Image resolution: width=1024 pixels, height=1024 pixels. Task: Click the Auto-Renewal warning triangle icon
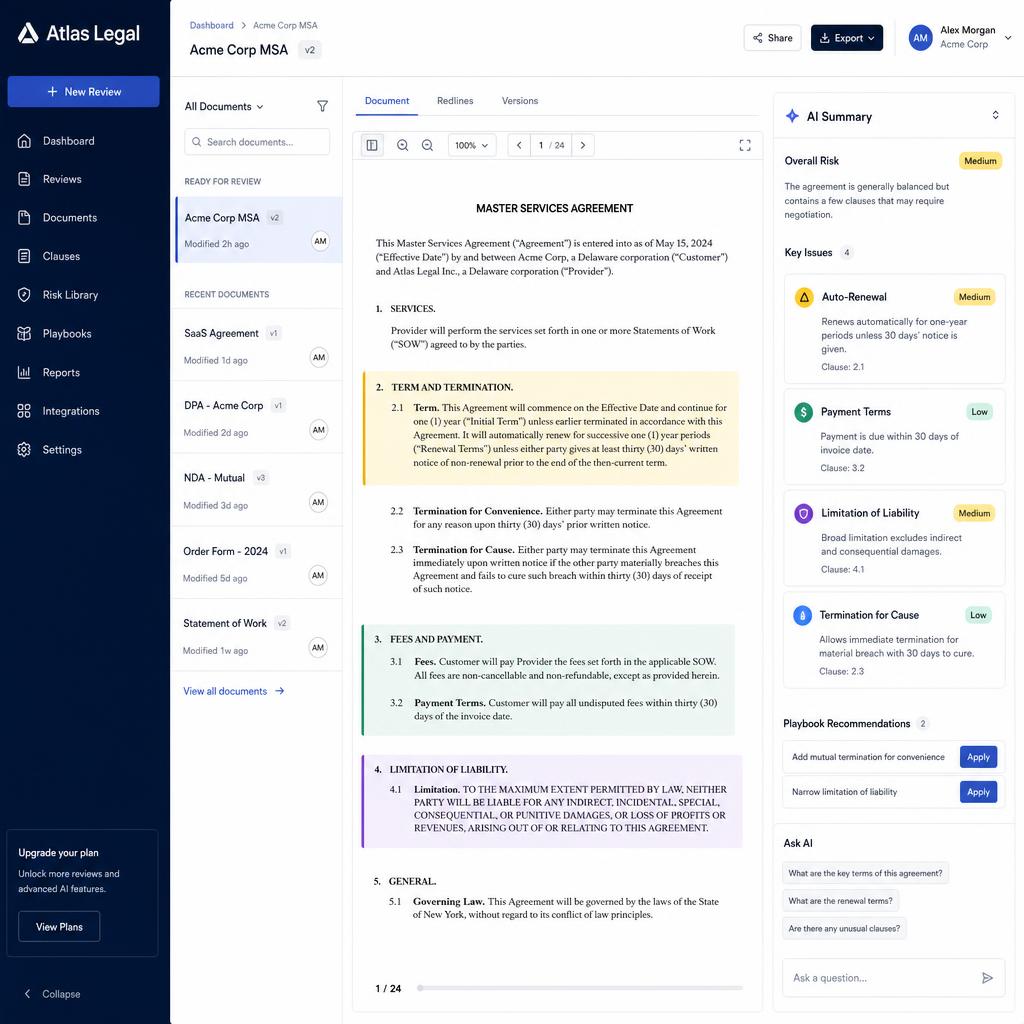click(804, 297)
